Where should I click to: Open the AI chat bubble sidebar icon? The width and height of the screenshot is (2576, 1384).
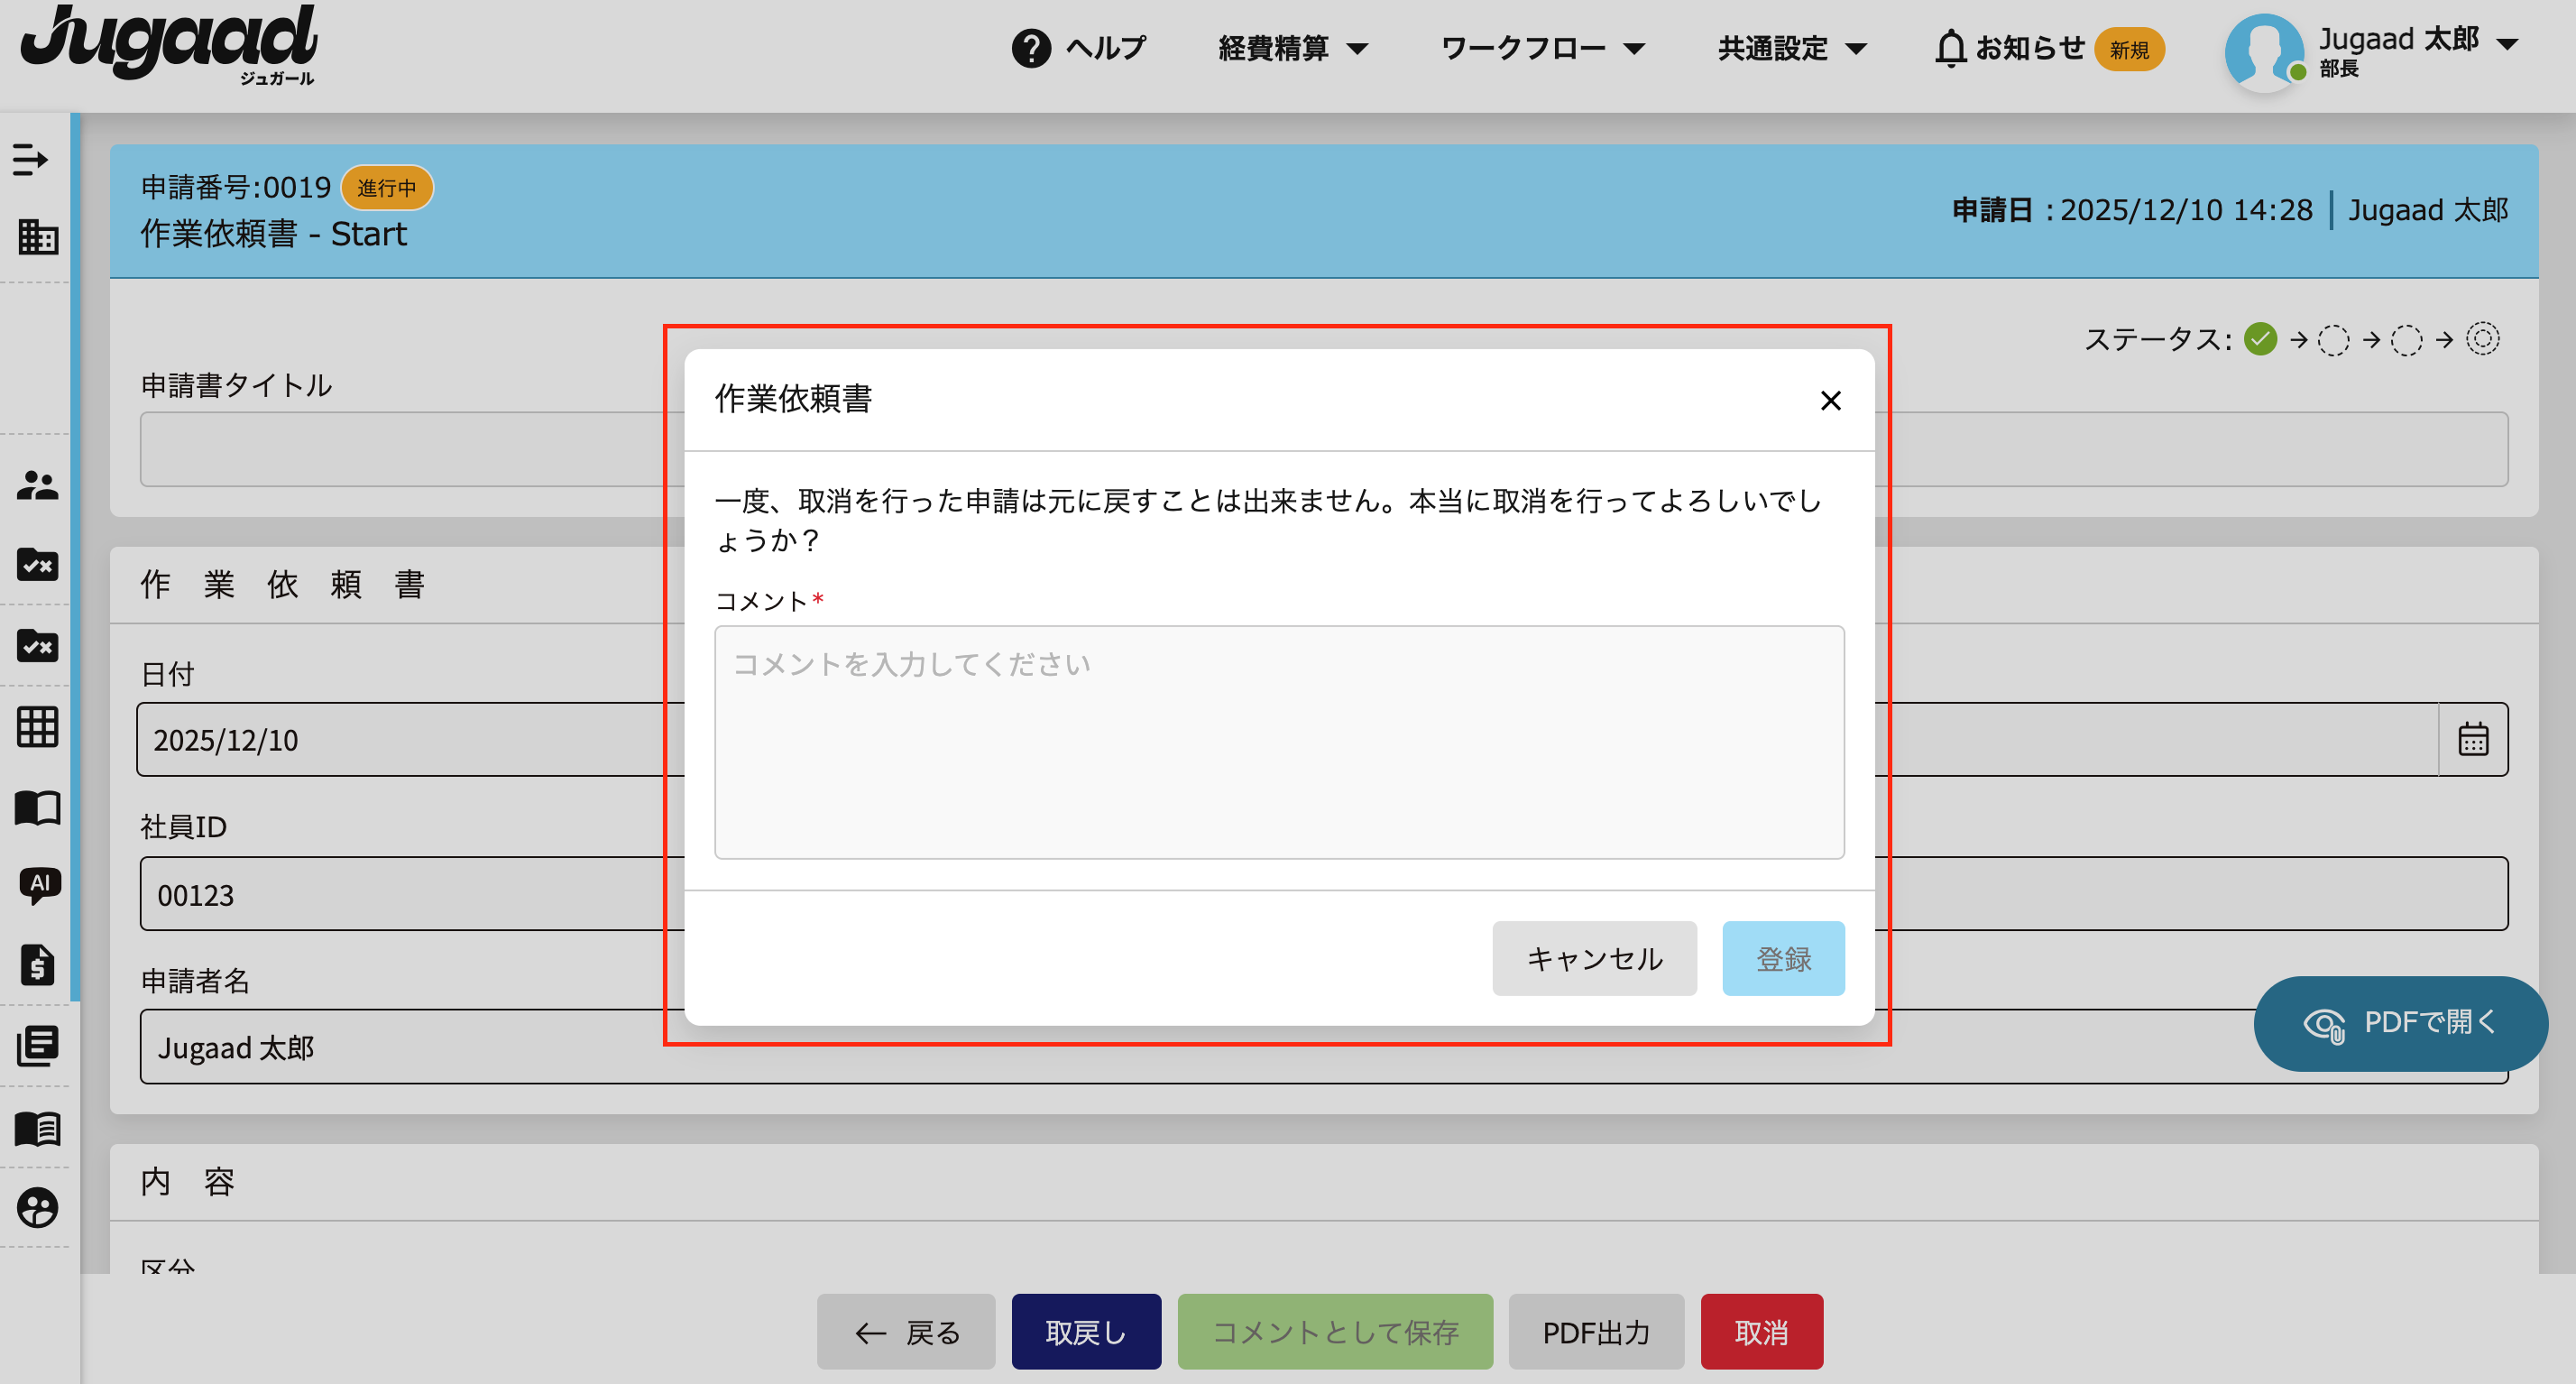(x=39, y=885)
